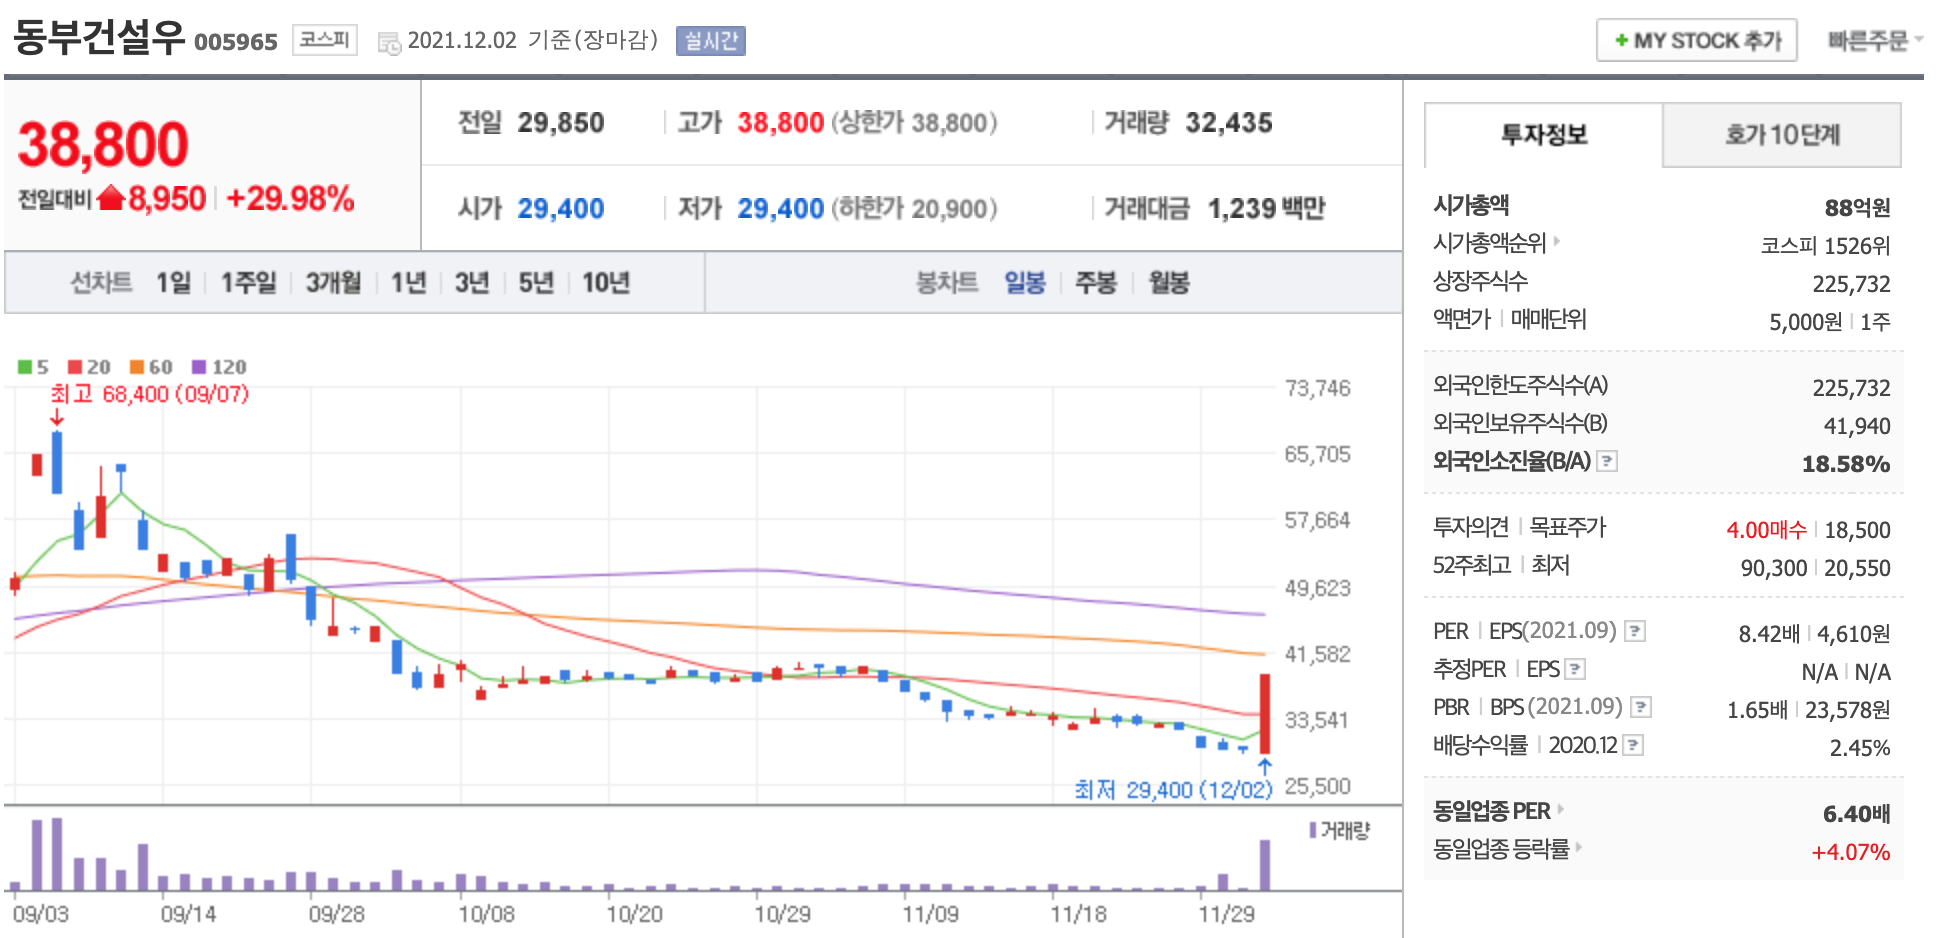The width and height of the screenshot is (1938, 938).
Task: Click the red 20-day moving average legend swatch
Action: (x=75, y=367)
